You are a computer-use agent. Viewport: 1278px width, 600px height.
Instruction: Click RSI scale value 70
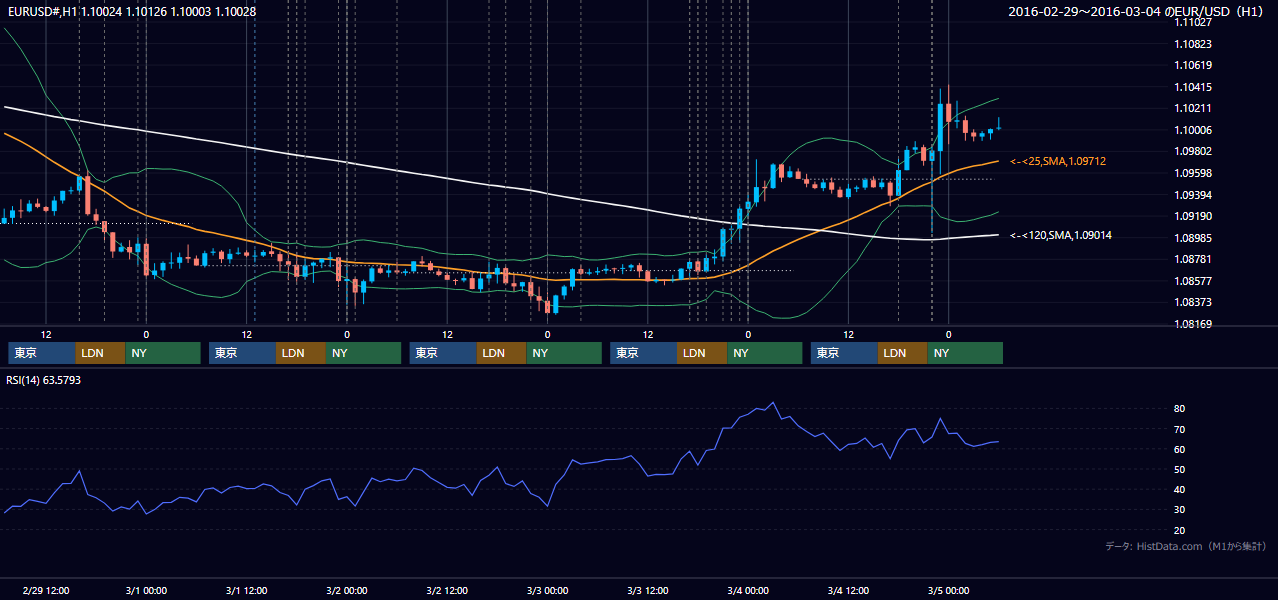1180,429
